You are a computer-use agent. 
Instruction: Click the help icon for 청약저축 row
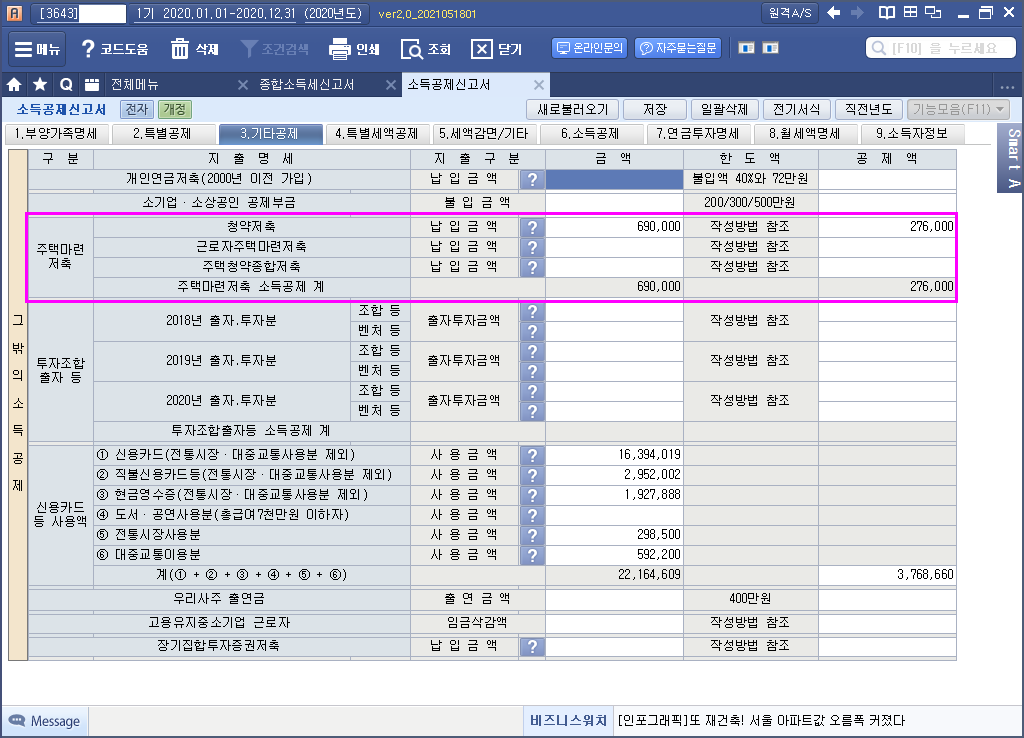click(x=532, y=227)
